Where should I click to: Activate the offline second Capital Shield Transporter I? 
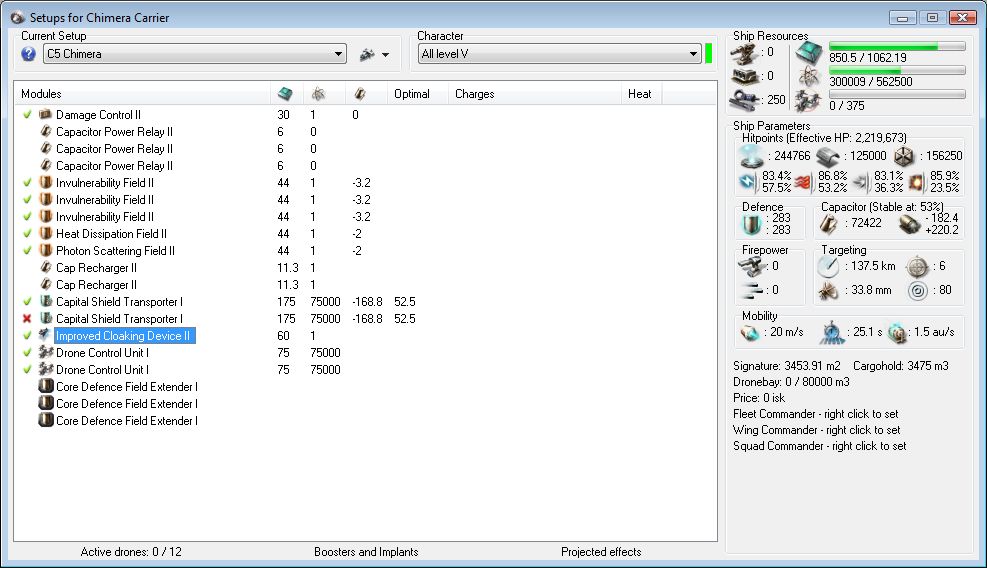coord(27,319)
